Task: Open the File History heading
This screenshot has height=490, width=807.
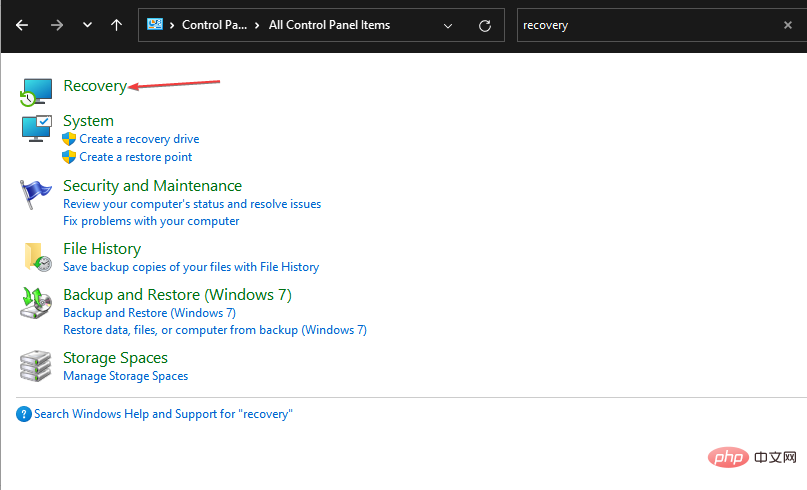Action: tap(102, 249)
